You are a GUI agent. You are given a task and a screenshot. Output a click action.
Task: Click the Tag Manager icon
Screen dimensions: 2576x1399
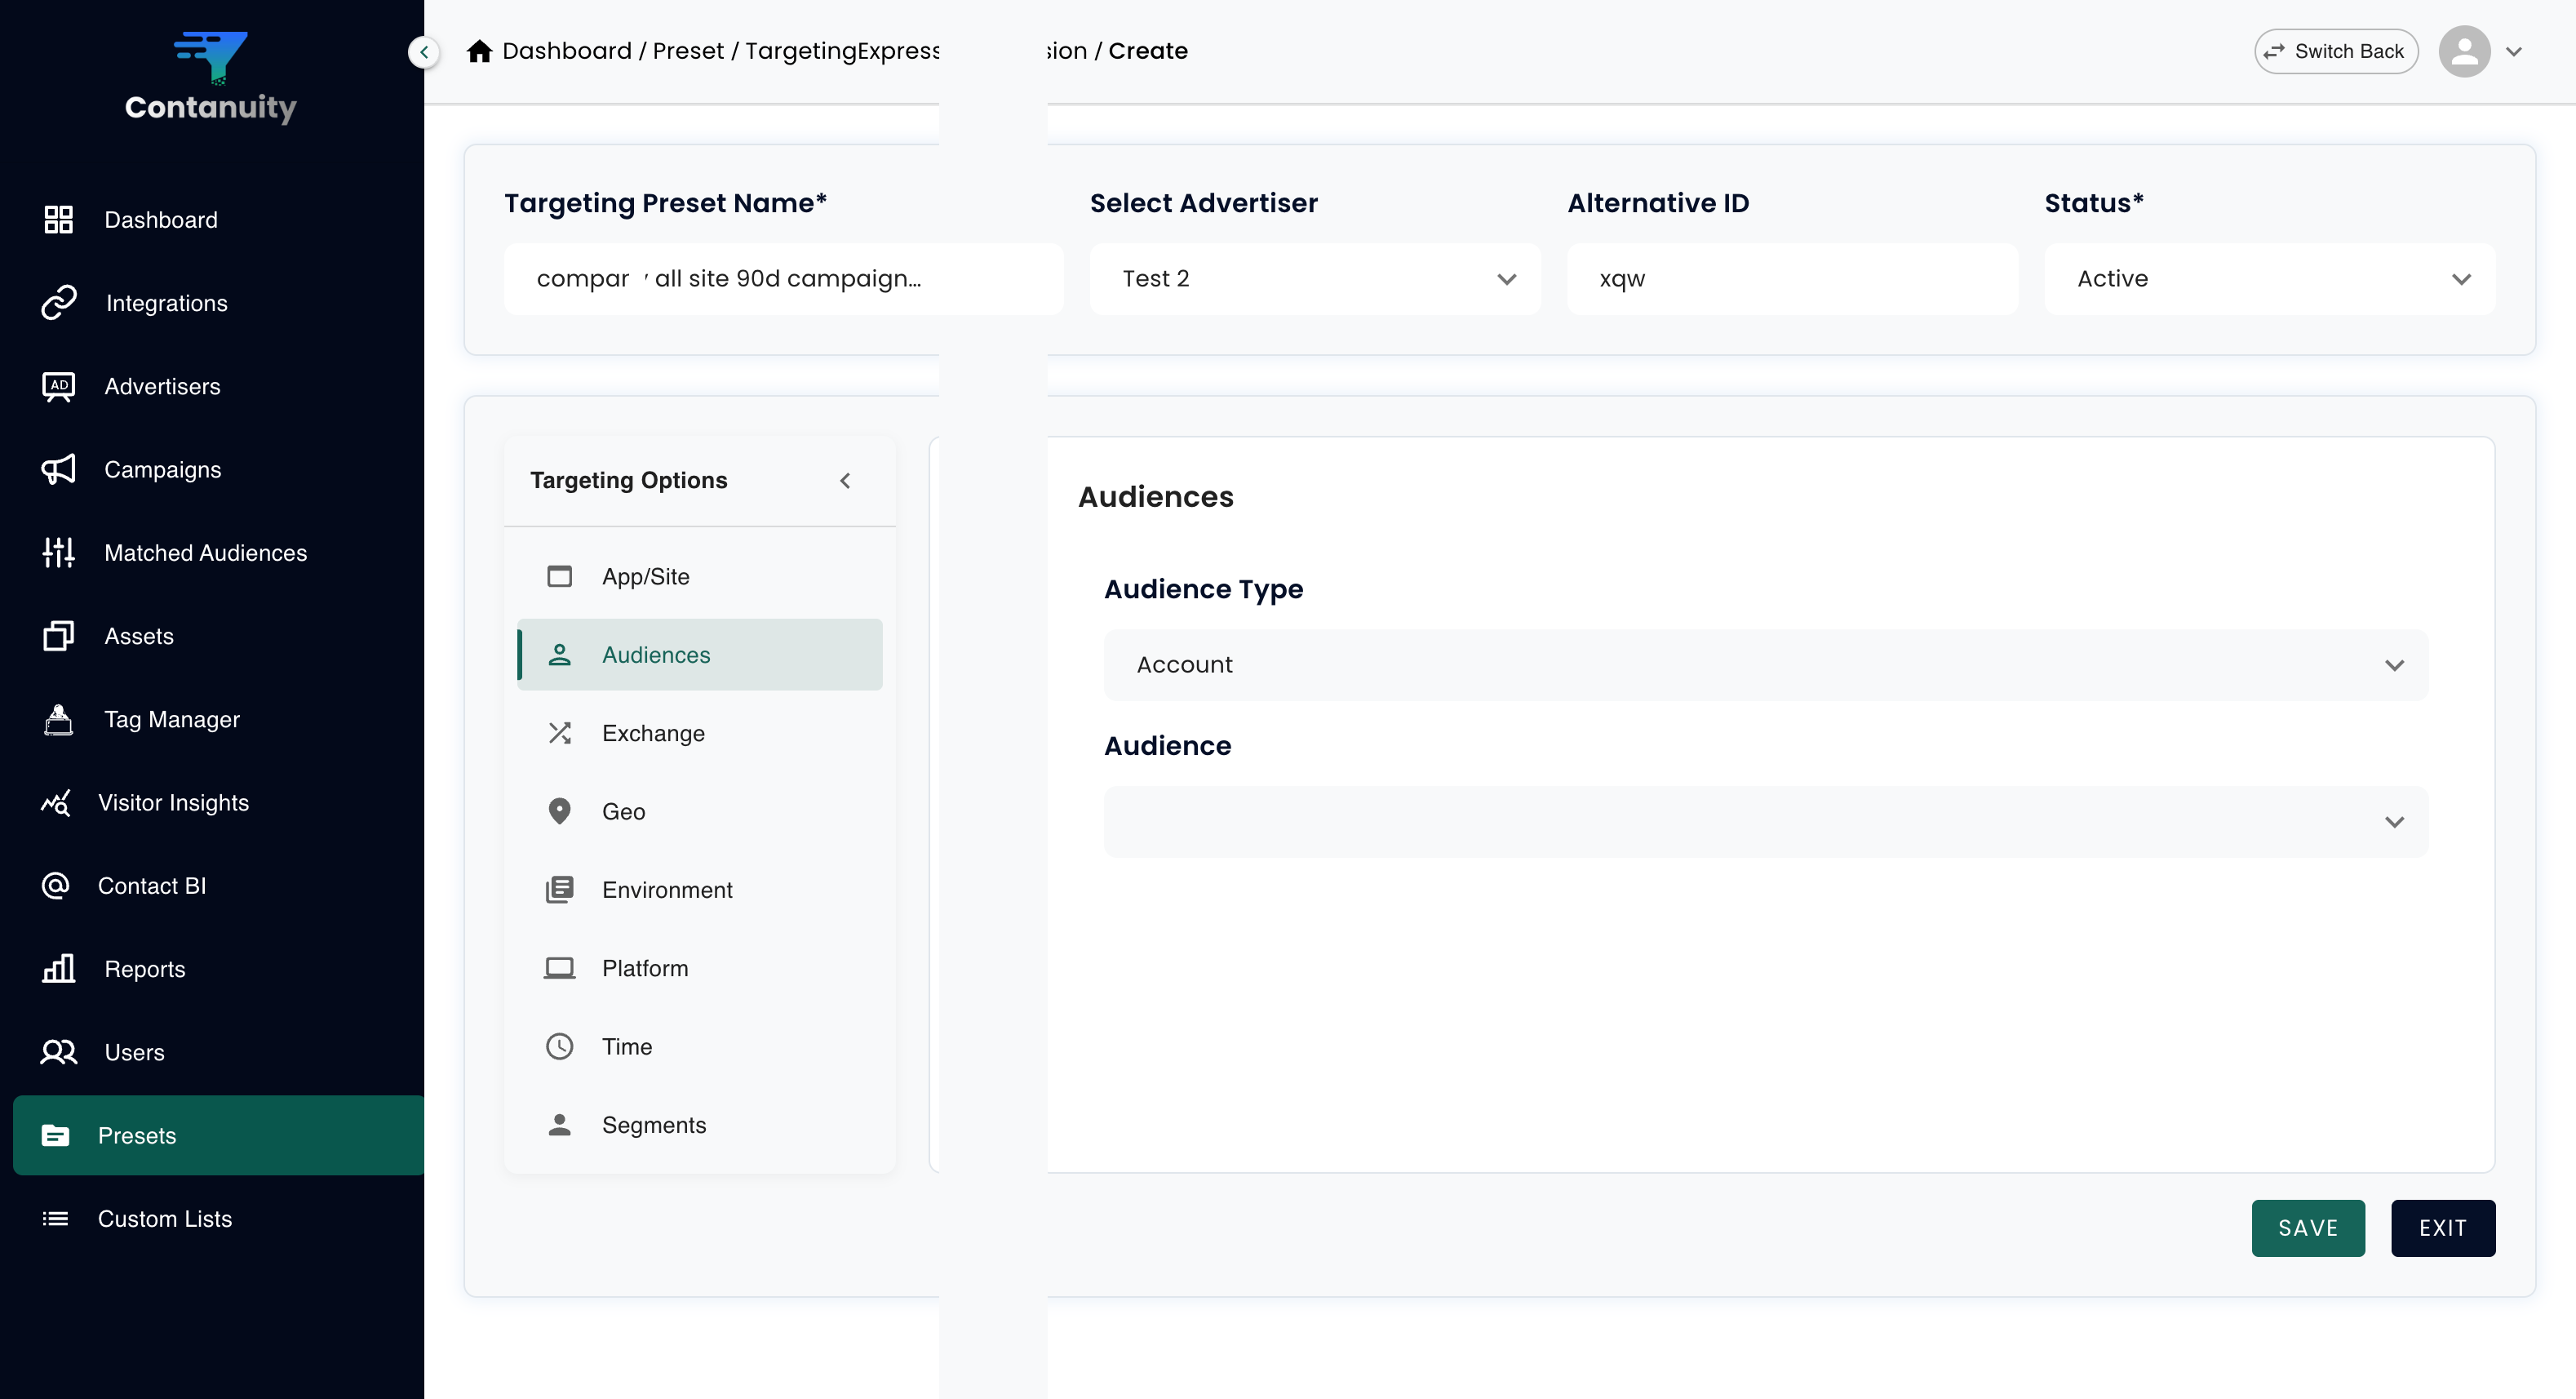[58, 719]
